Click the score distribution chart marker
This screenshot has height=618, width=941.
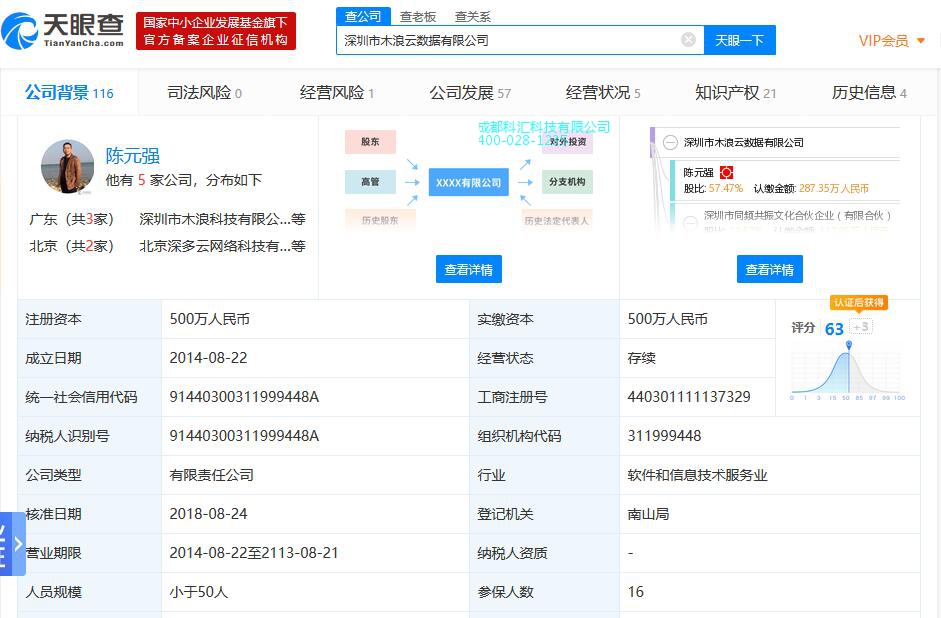(849, 345)
